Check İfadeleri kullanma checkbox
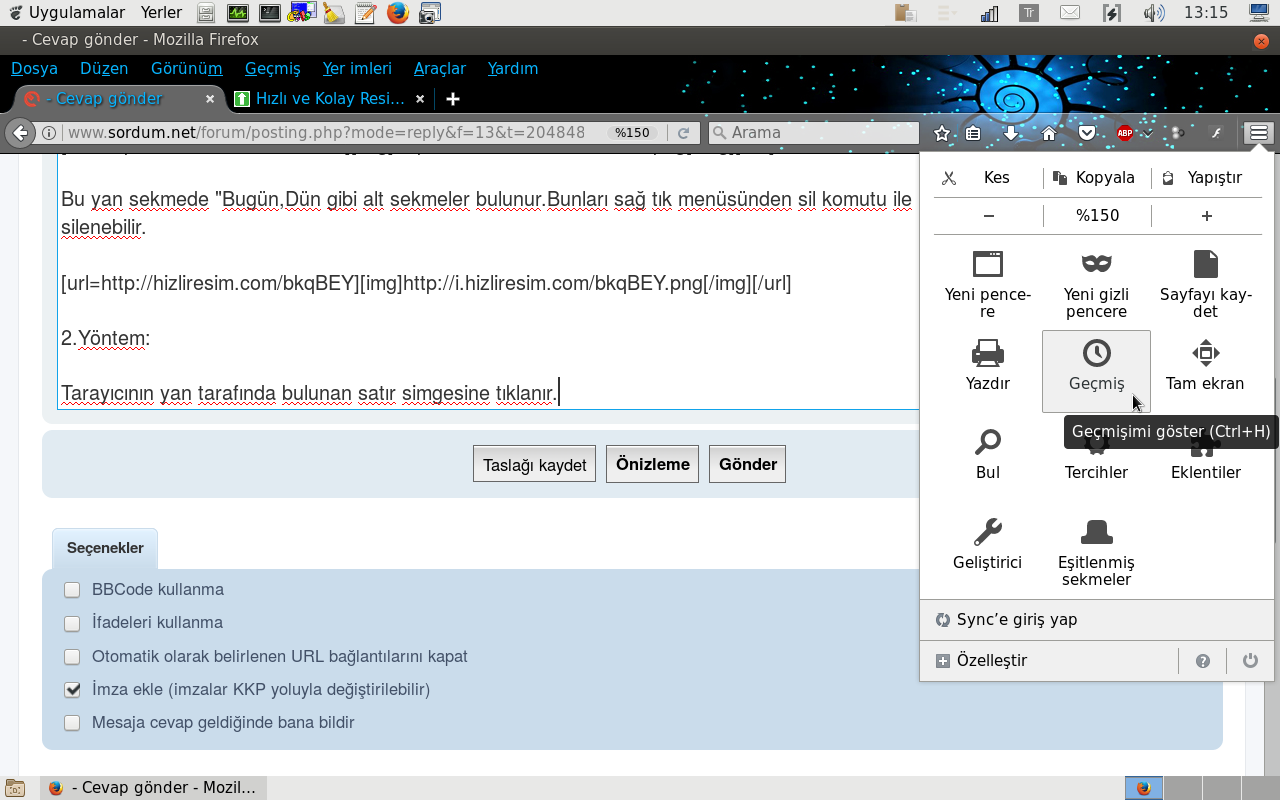This screenshot has height=800, width=1280. click(x=72, y=623)
